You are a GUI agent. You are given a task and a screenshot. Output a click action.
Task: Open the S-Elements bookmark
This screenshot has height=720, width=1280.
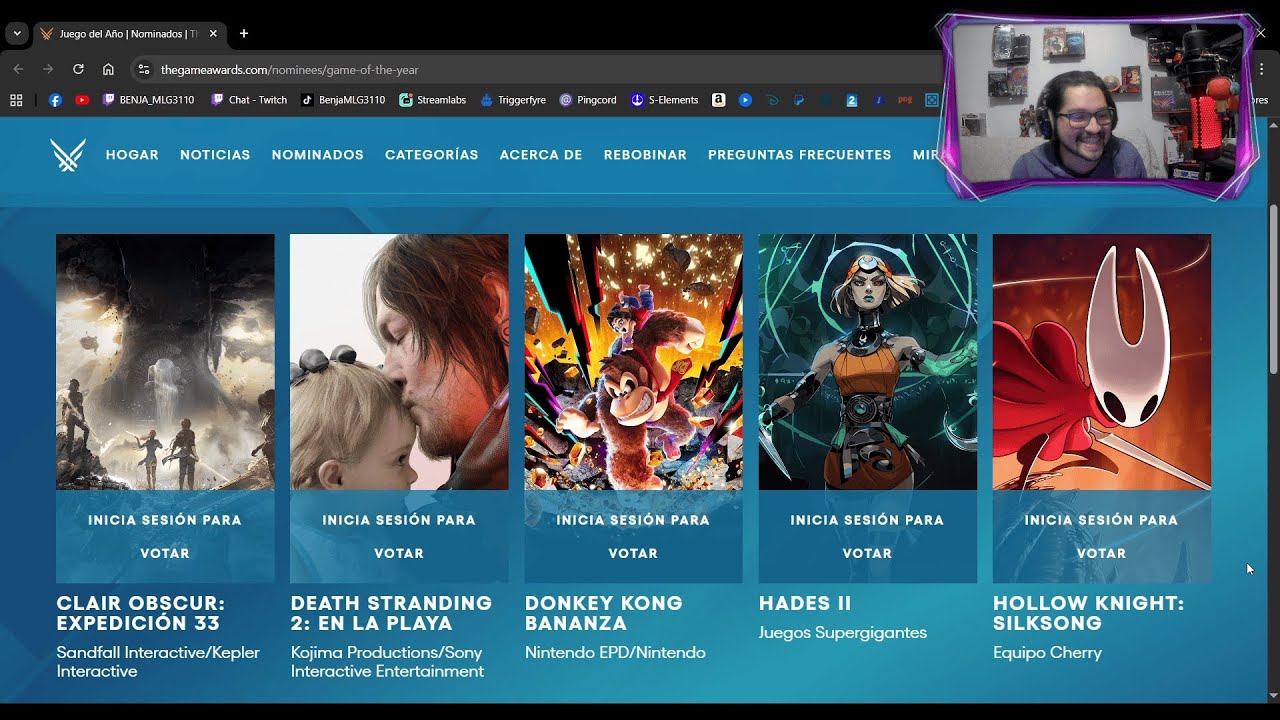tap(664, 100)
